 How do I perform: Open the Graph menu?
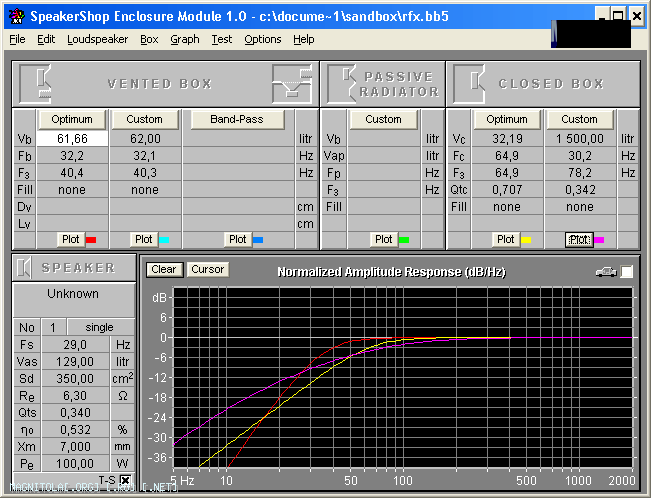[x=185, y=39]
